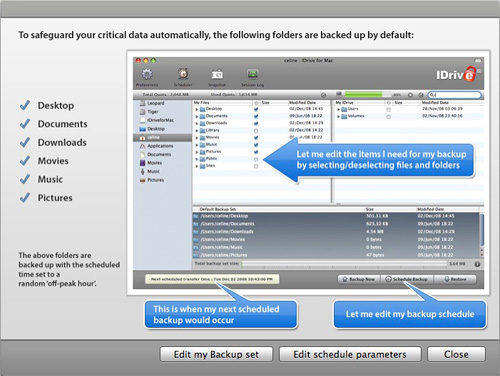The height and width of the screenshot is (376, 500).
Task: Uncheck the Movies folder checkbox in My Files
Action: point(256,138)
